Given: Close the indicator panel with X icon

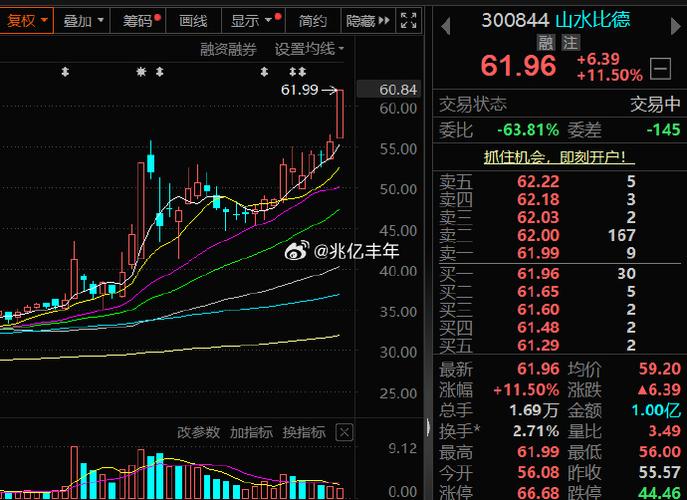Looking at the screenshot, I should 343,432.
